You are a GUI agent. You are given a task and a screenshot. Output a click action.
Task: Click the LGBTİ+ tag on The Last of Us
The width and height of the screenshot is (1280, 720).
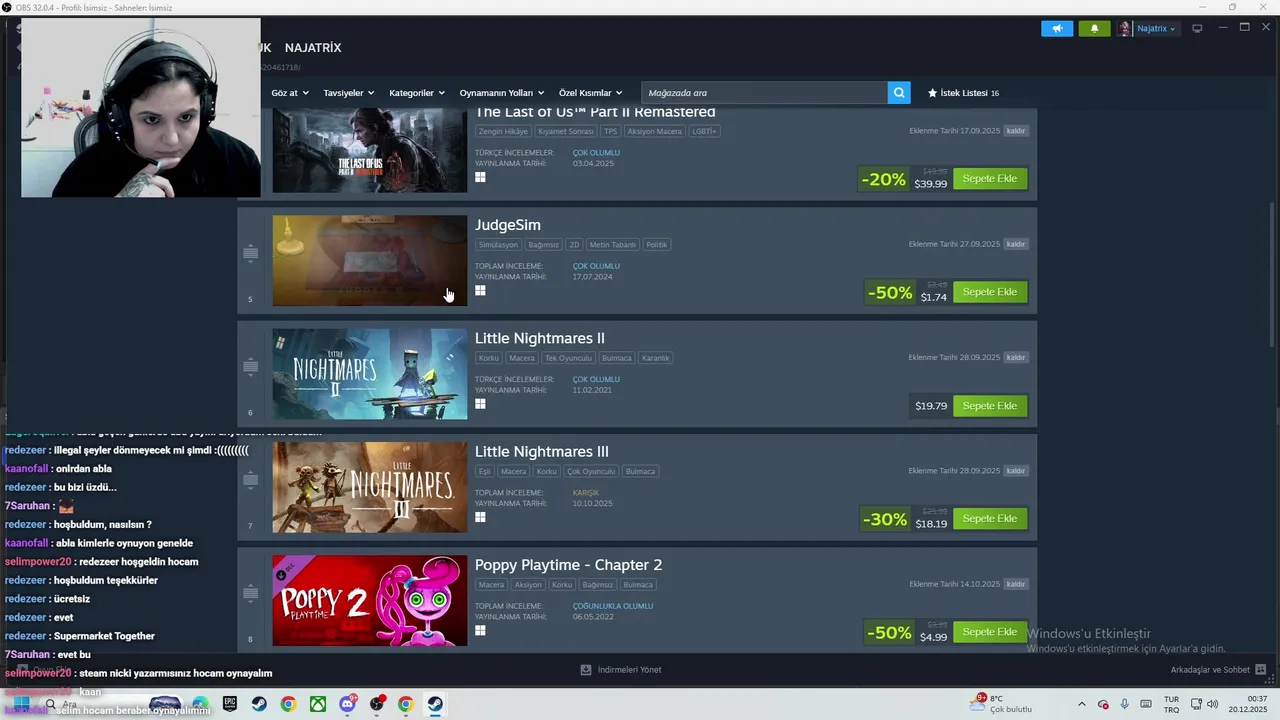(x=704, y=131)
